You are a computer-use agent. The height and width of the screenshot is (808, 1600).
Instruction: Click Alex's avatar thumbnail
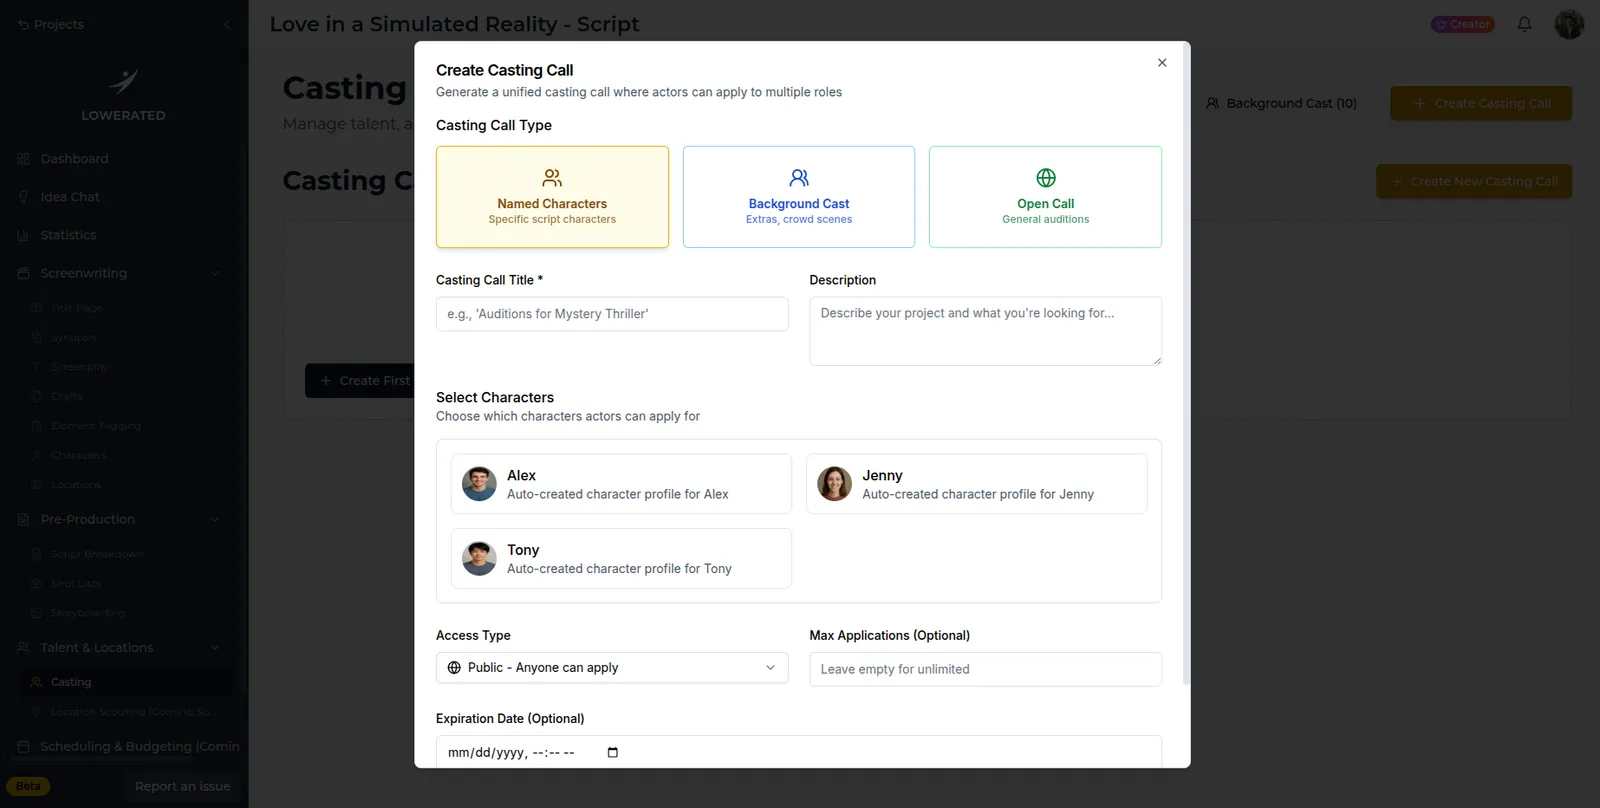point(479,484)
